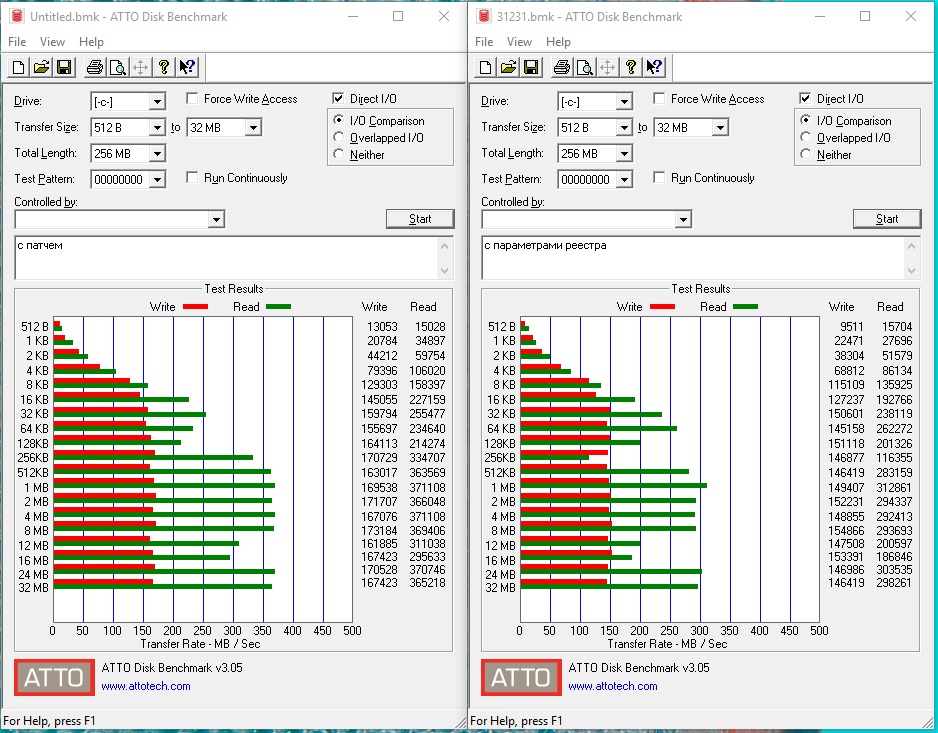The width and height of the screenshot is (938, 733).
Task: Open www.attotech.com link in right window
Action: point(613,686)
